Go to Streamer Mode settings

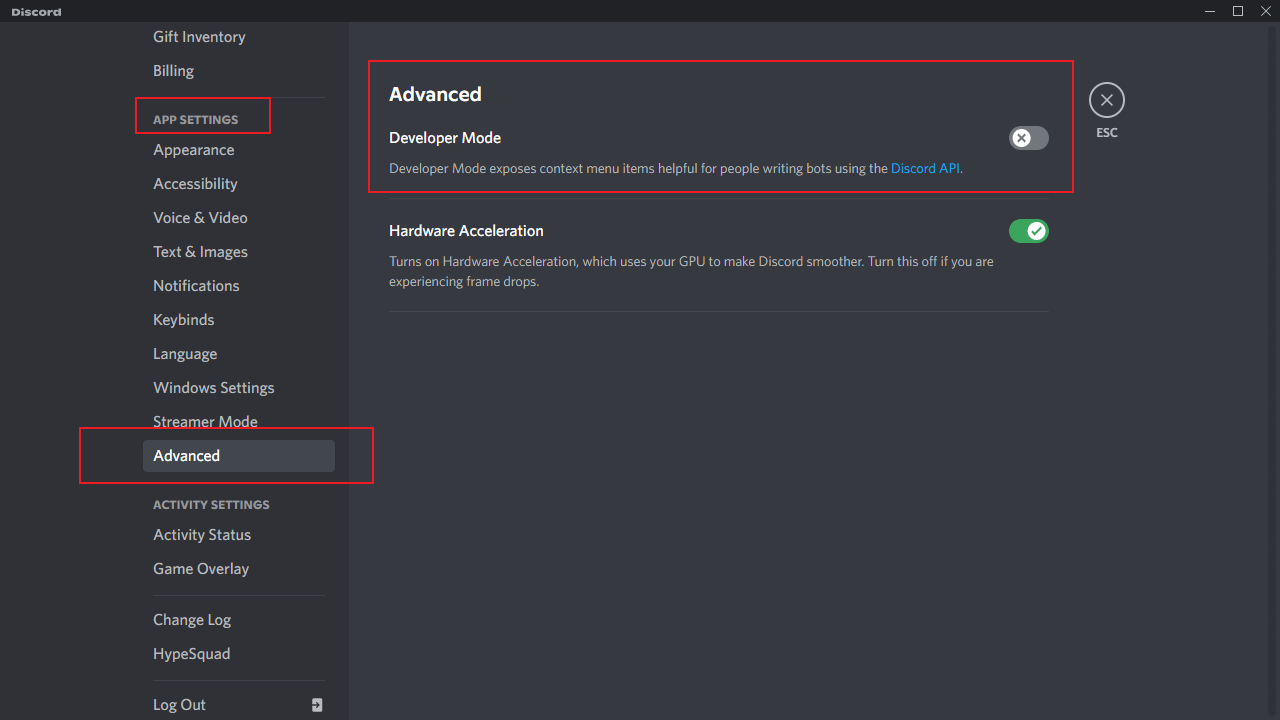tap(205, 422)
